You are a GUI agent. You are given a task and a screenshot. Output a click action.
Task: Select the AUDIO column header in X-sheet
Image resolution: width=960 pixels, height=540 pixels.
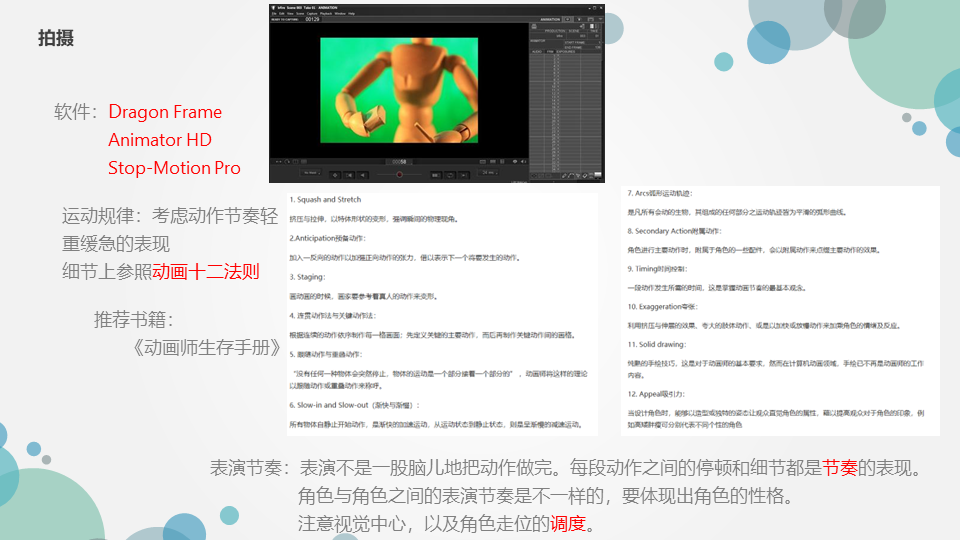click(537, 52)
